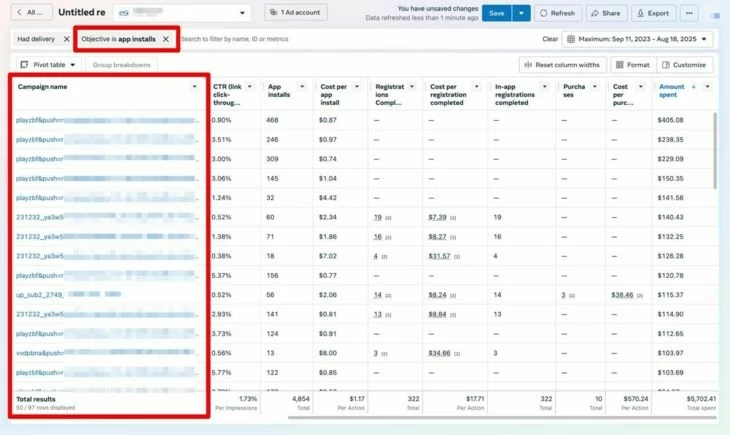Open the Pivot table dropdown

[x=47, y=65]
